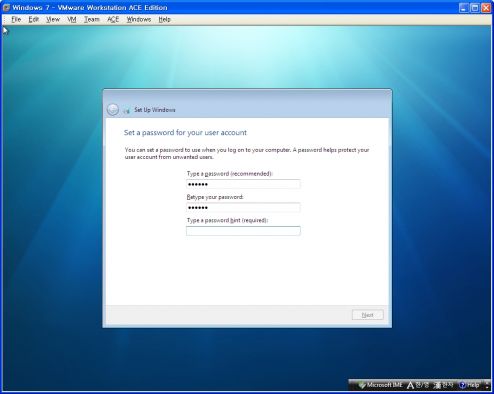Open the Windows menu in VMware

[x=139, y=20]
